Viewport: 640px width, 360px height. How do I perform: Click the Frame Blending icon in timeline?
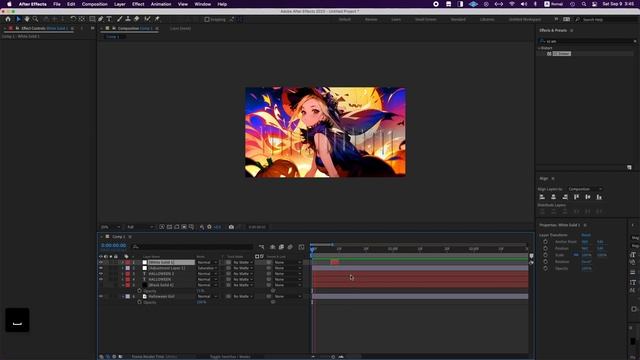(x=281, y=247)
